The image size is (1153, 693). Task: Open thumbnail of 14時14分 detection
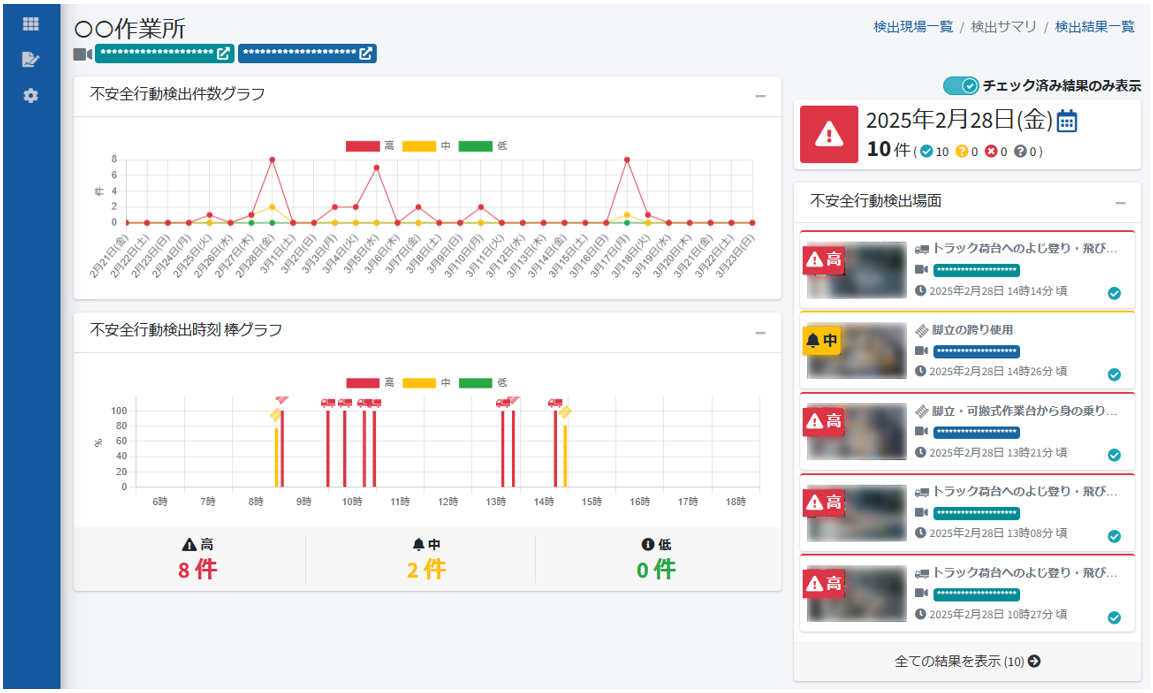[856, 270]
